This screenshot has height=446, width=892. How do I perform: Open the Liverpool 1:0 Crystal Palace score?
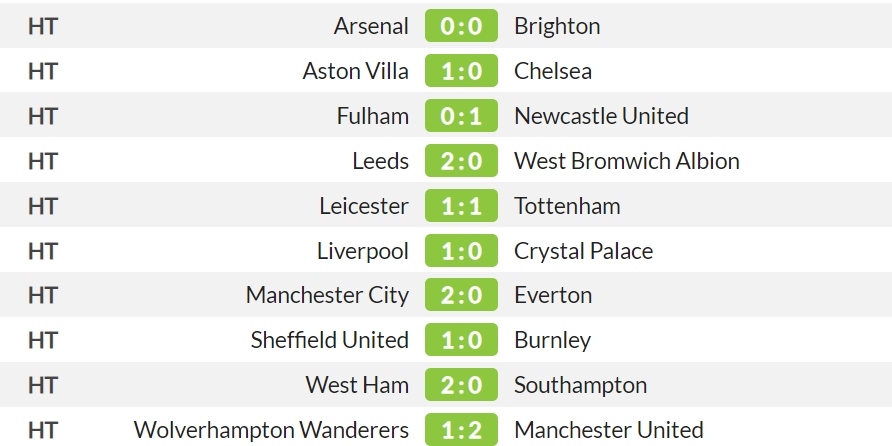(461, 250)
